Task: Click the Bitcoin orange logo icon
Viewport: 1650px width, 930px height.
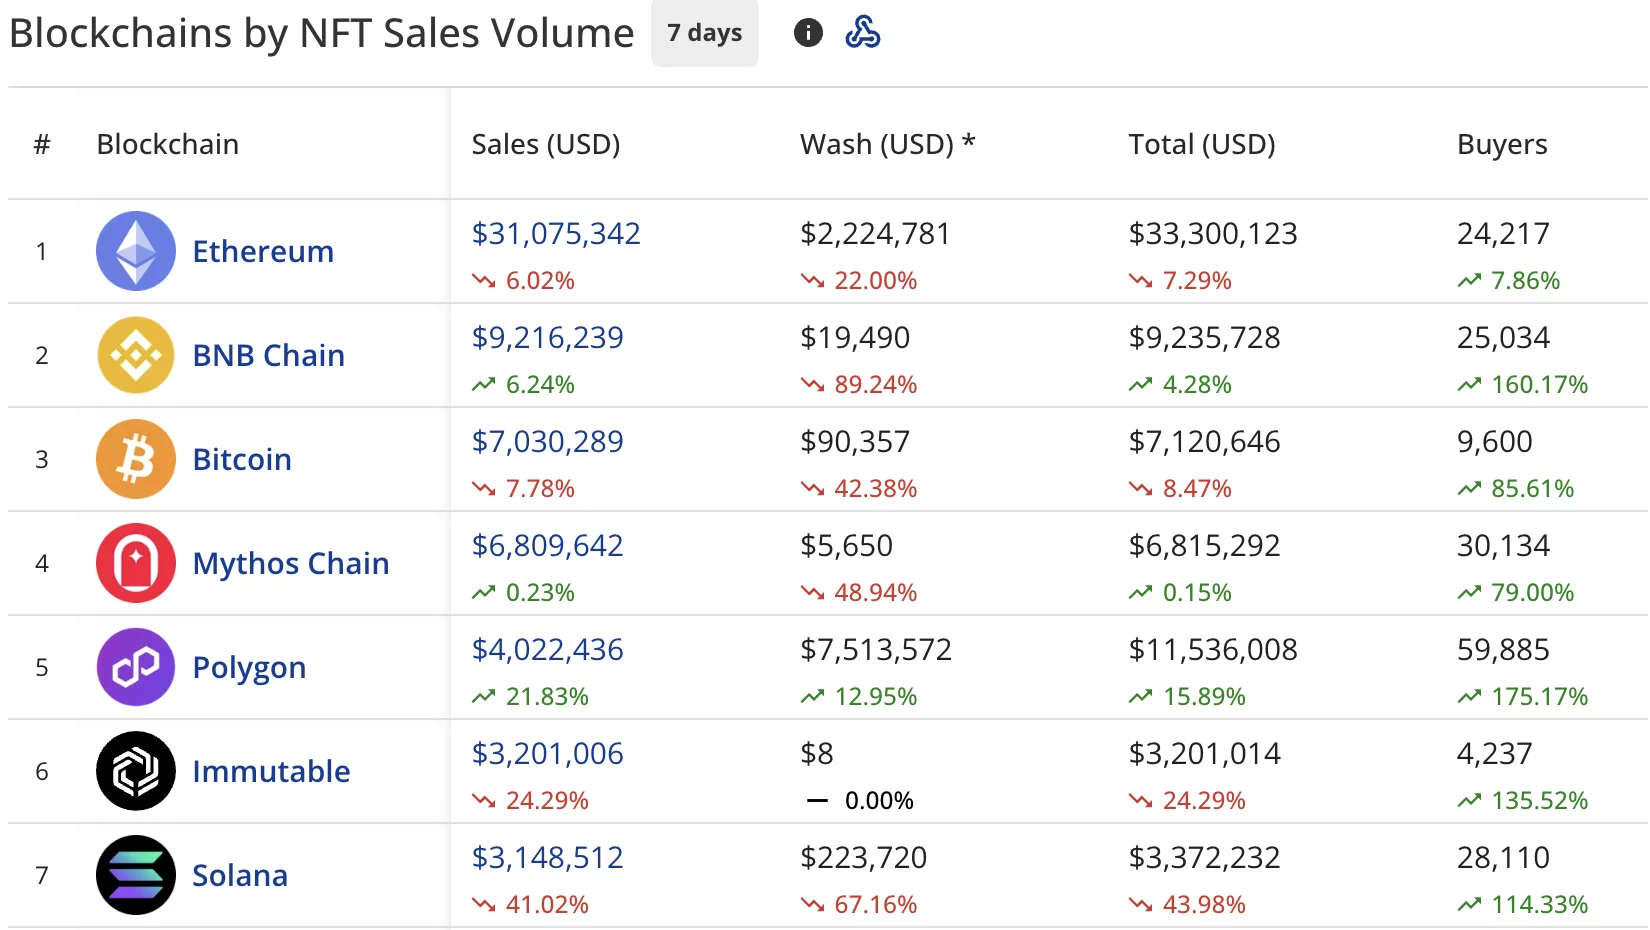Action: pyautogui.click(x=135, y=459)
